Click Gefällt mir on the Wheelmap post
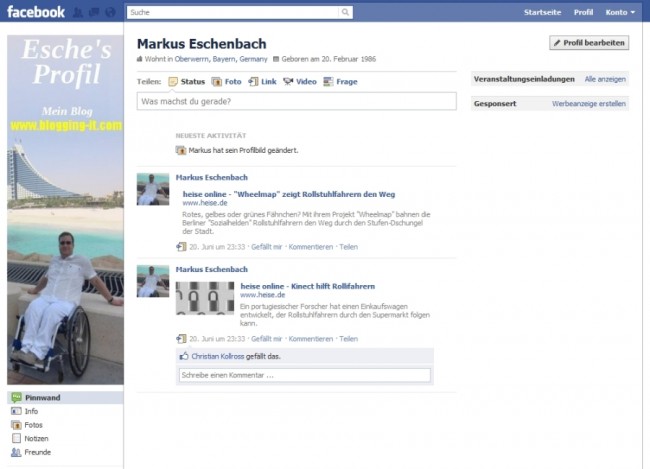The image size is (650, 469). [x=267, y=247]
